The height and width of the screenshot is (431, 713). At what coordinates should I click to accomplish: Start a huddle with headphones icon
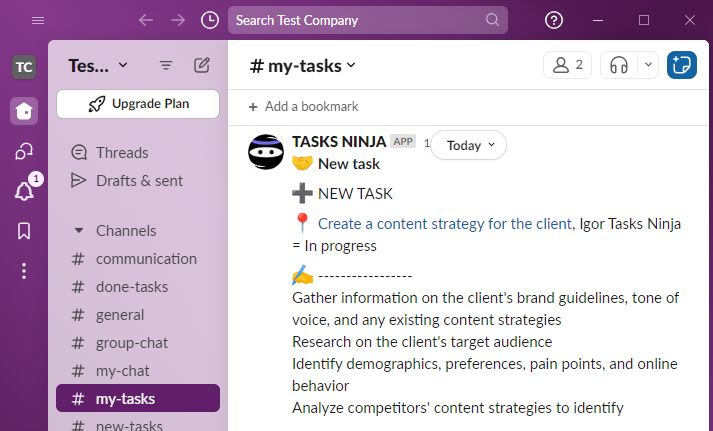pyautogui.click(x=619, y=66)
